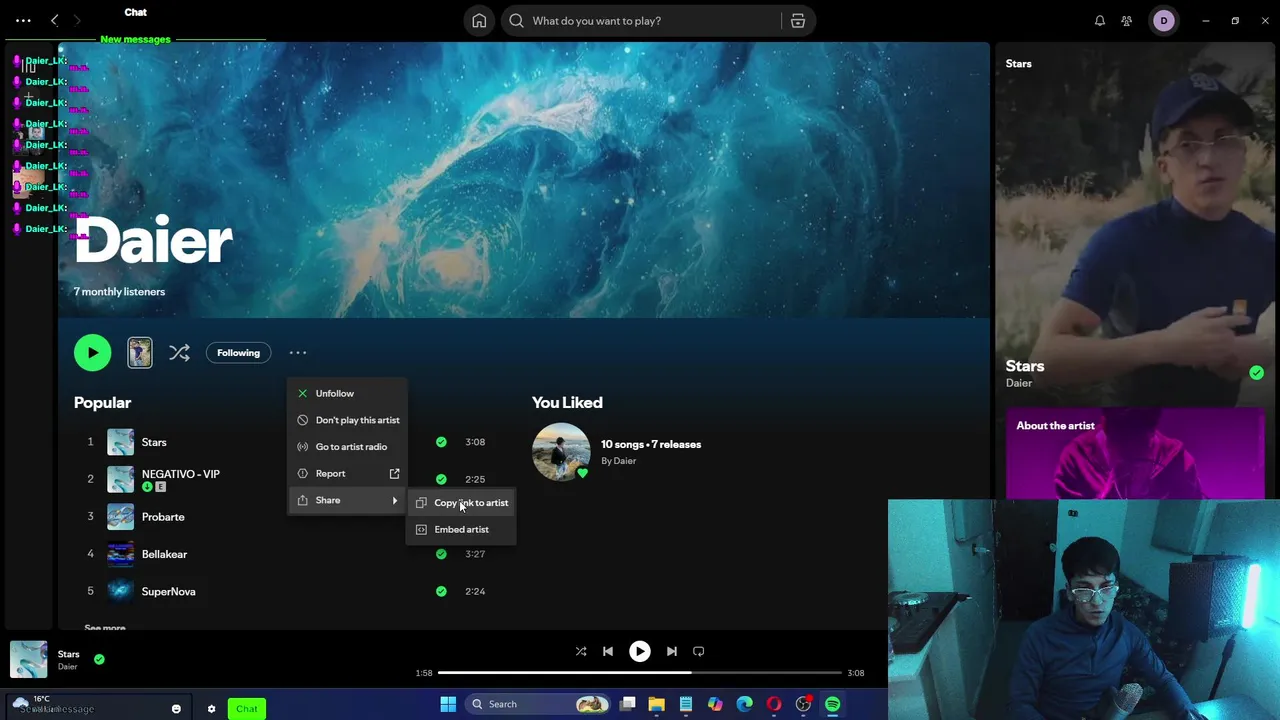Go to Spotify Home via house icon
This screenshot has width=1280, height=720.
[479, 21]
